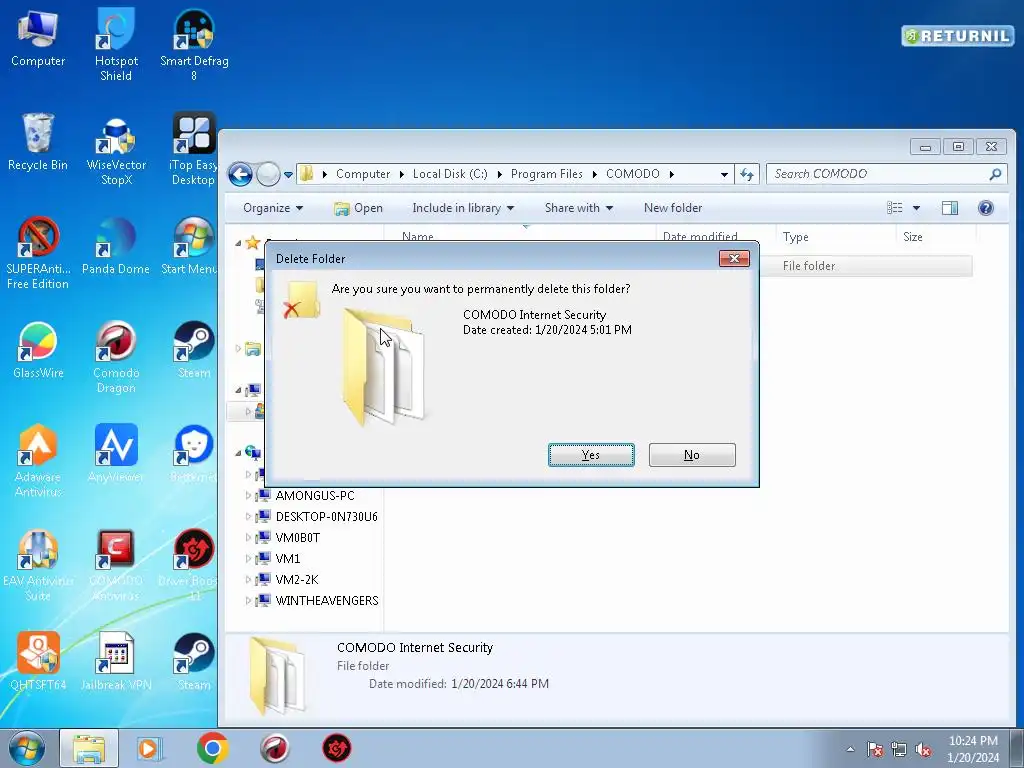
Task: Open the Computer desktop icon
Action: coord(38,39)
